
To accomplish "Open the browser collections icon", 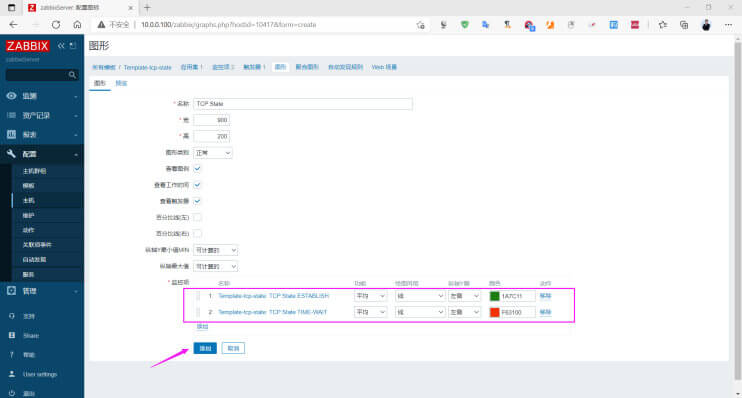I will [x=684, y=25].
